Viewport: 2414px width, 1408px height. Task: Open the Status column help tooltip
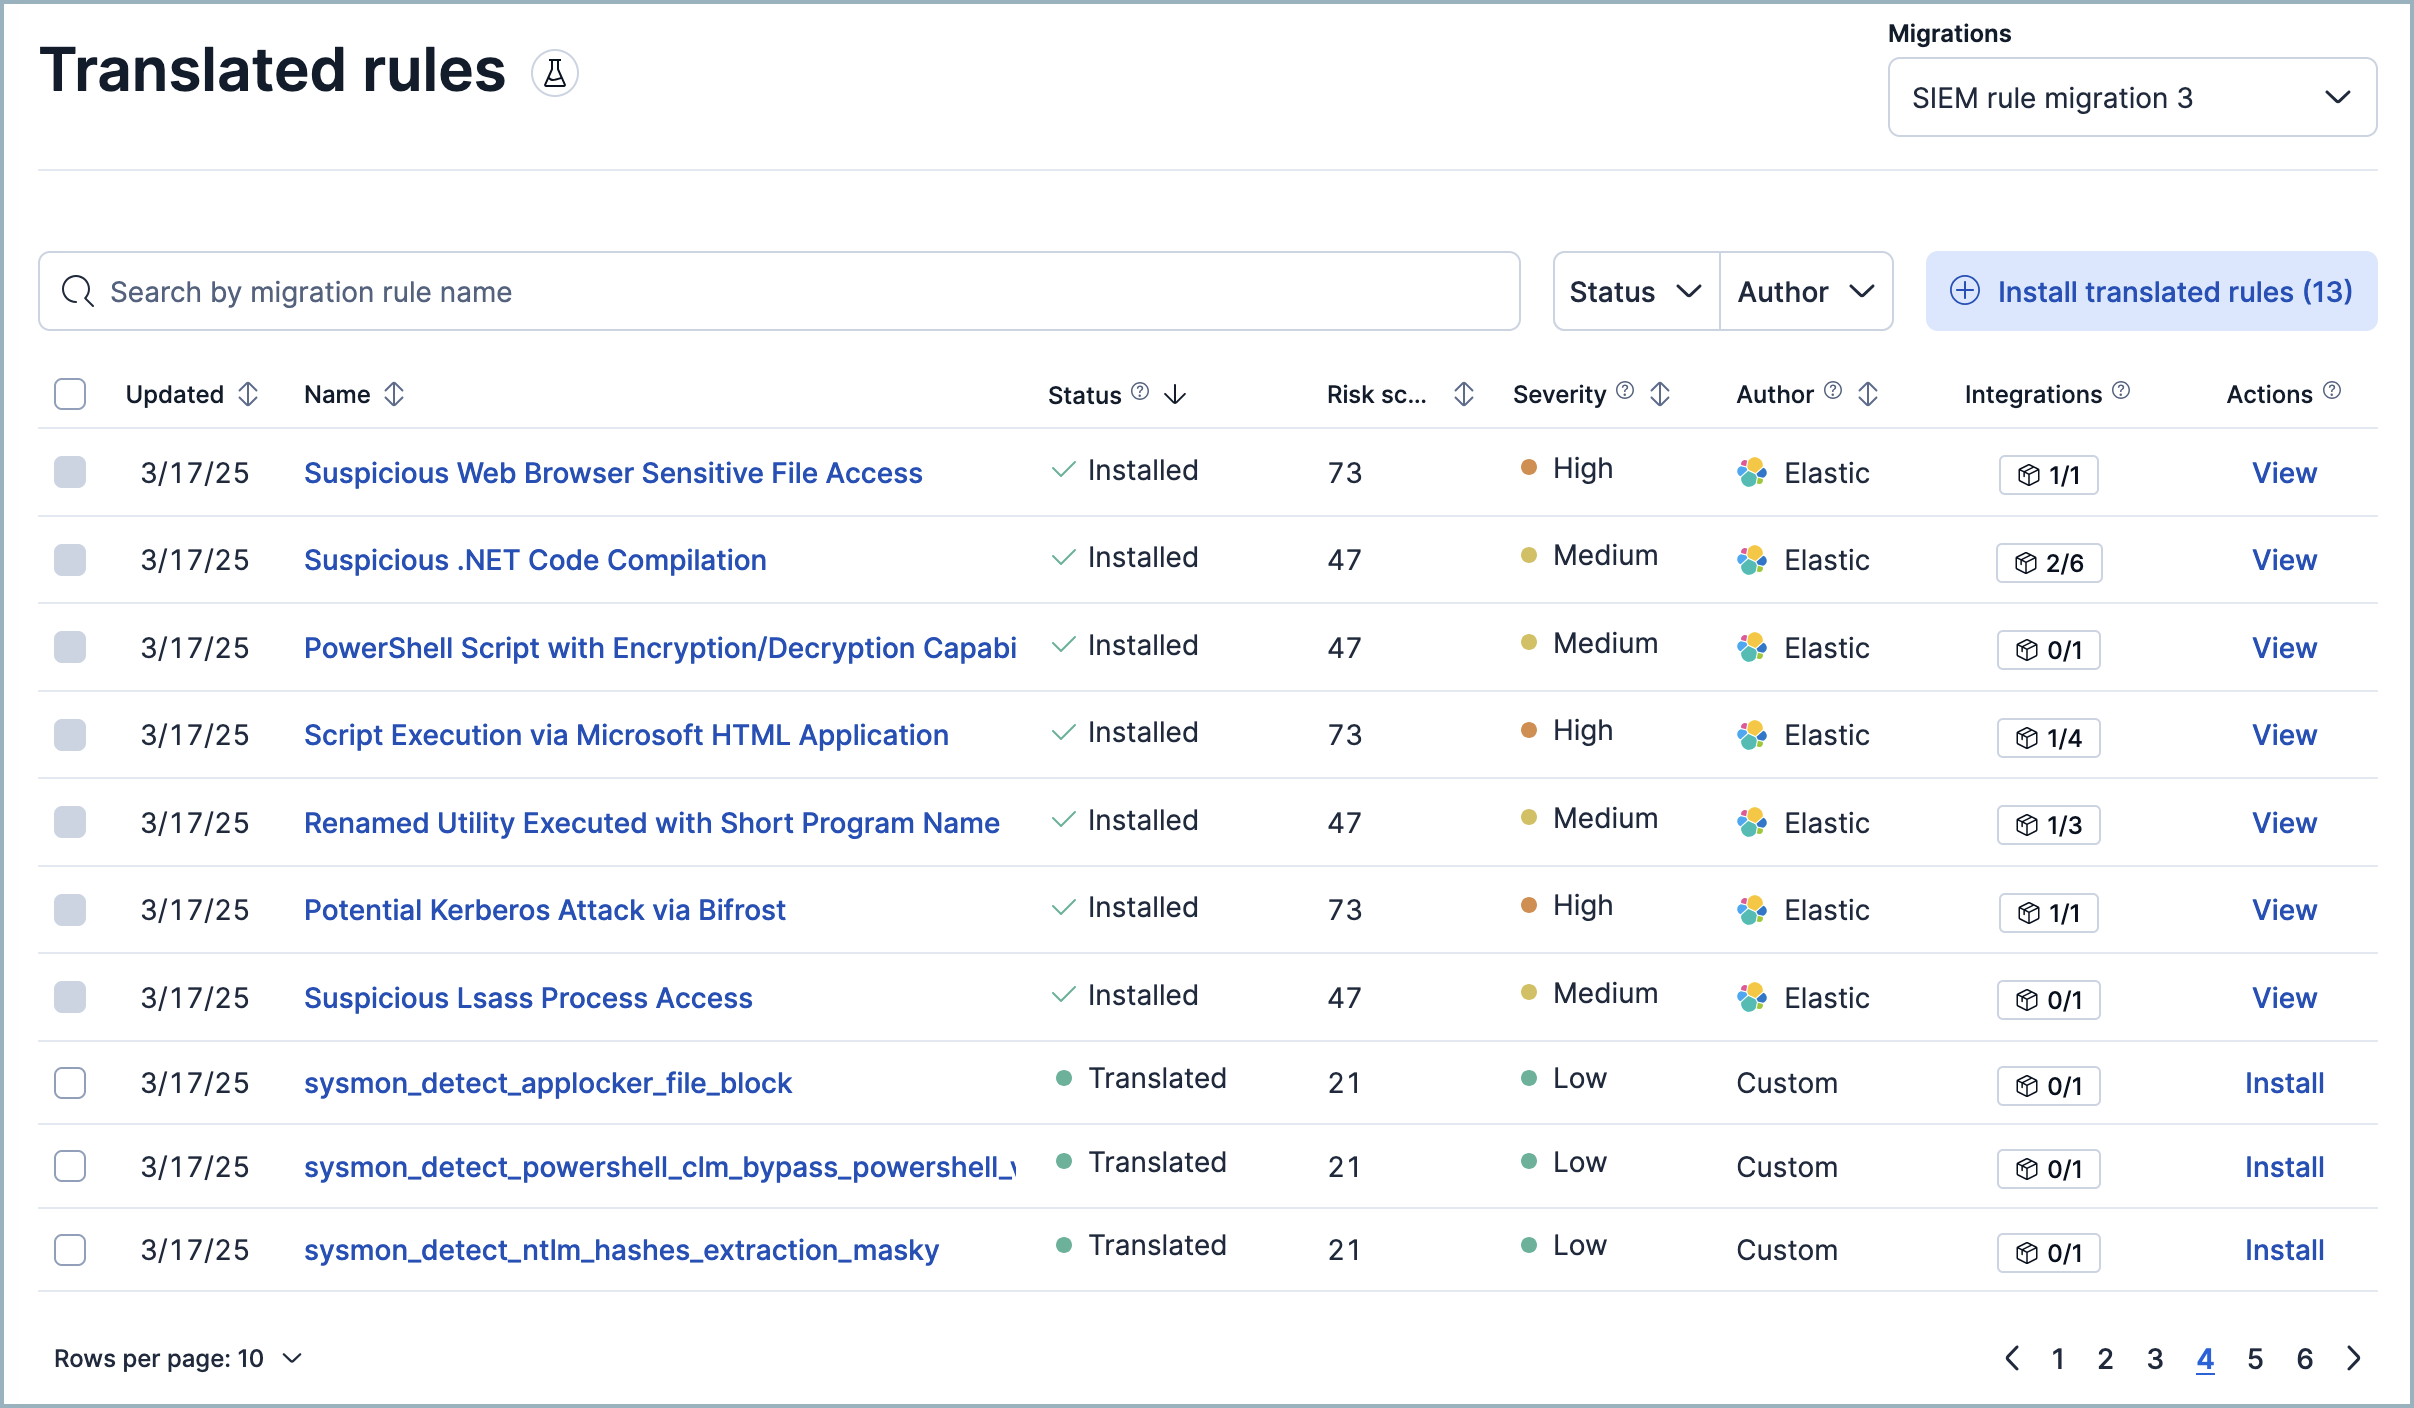point(1140,391)
